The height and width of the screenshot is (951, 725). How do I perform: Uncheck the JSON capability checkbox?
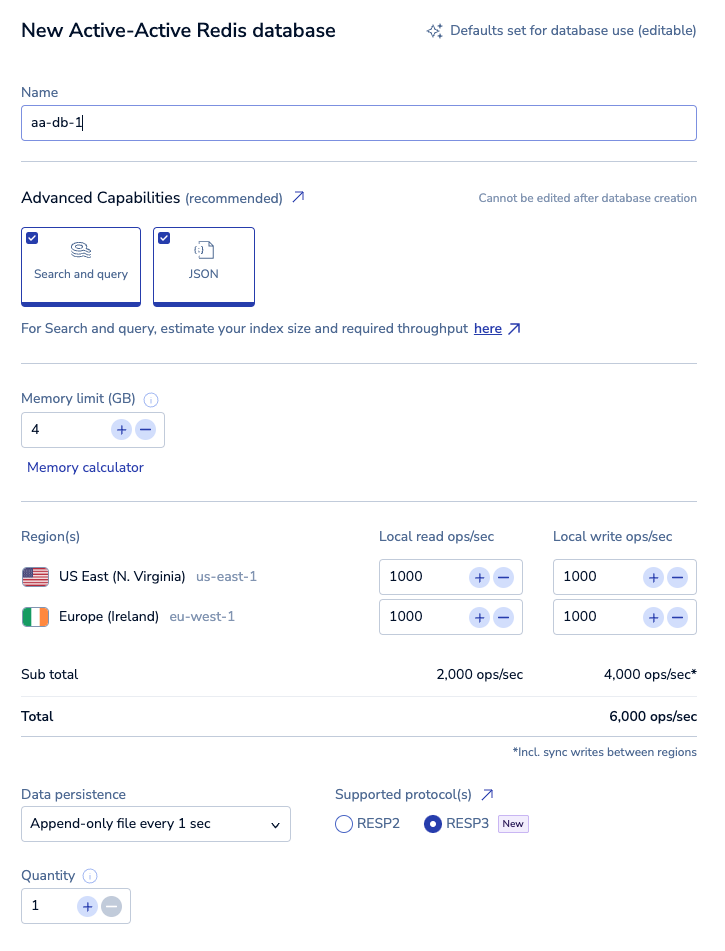164,238
